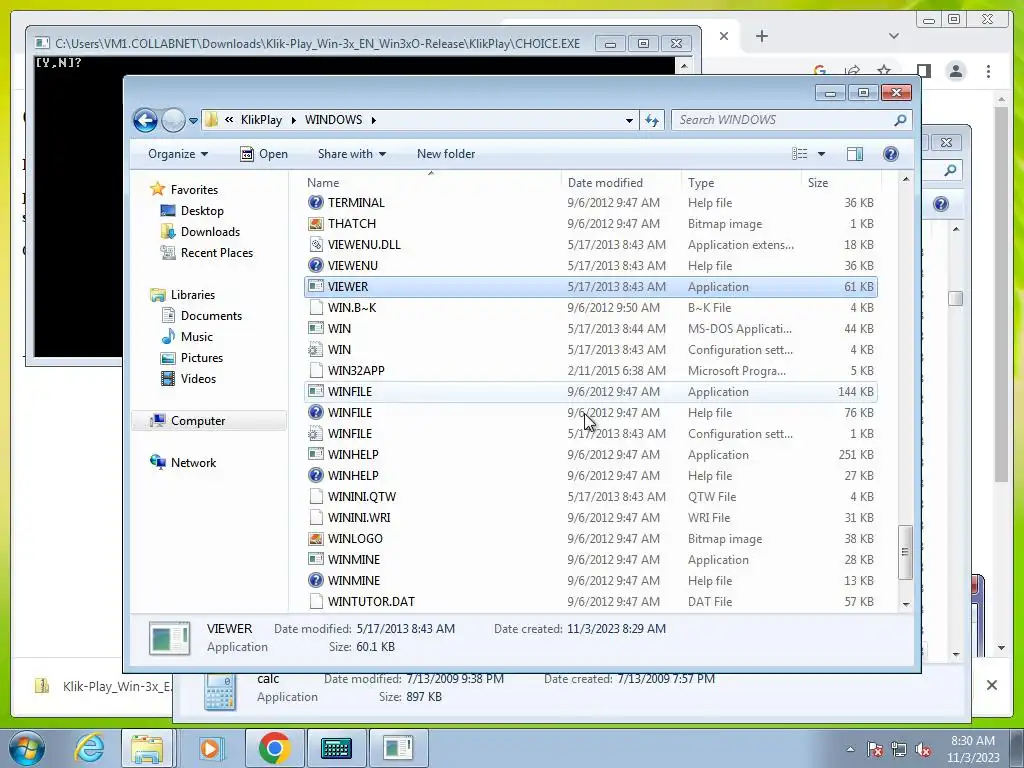The image size is (1024, 768).
Task: Select the WIN32APP file
Action: [591, 371]
